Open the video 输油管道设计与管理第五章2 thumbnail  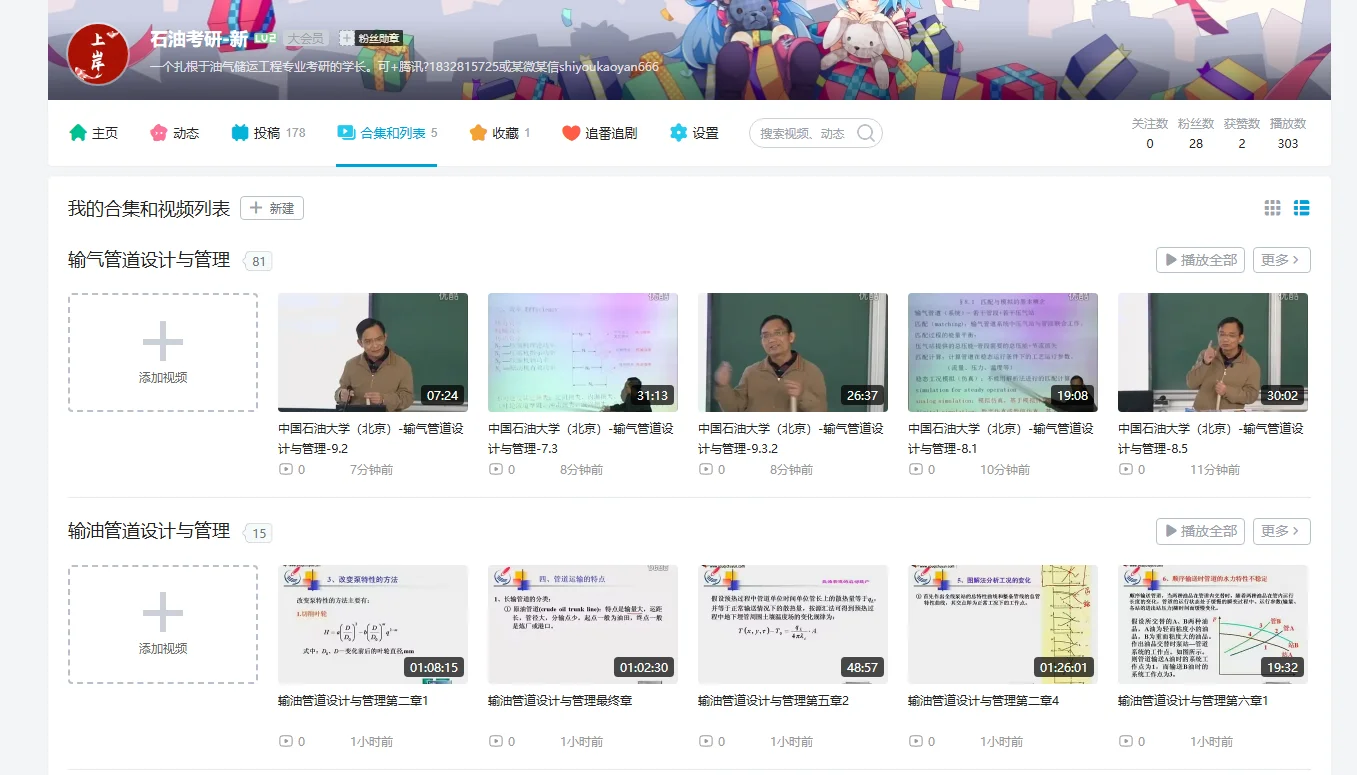pos(792,624)
